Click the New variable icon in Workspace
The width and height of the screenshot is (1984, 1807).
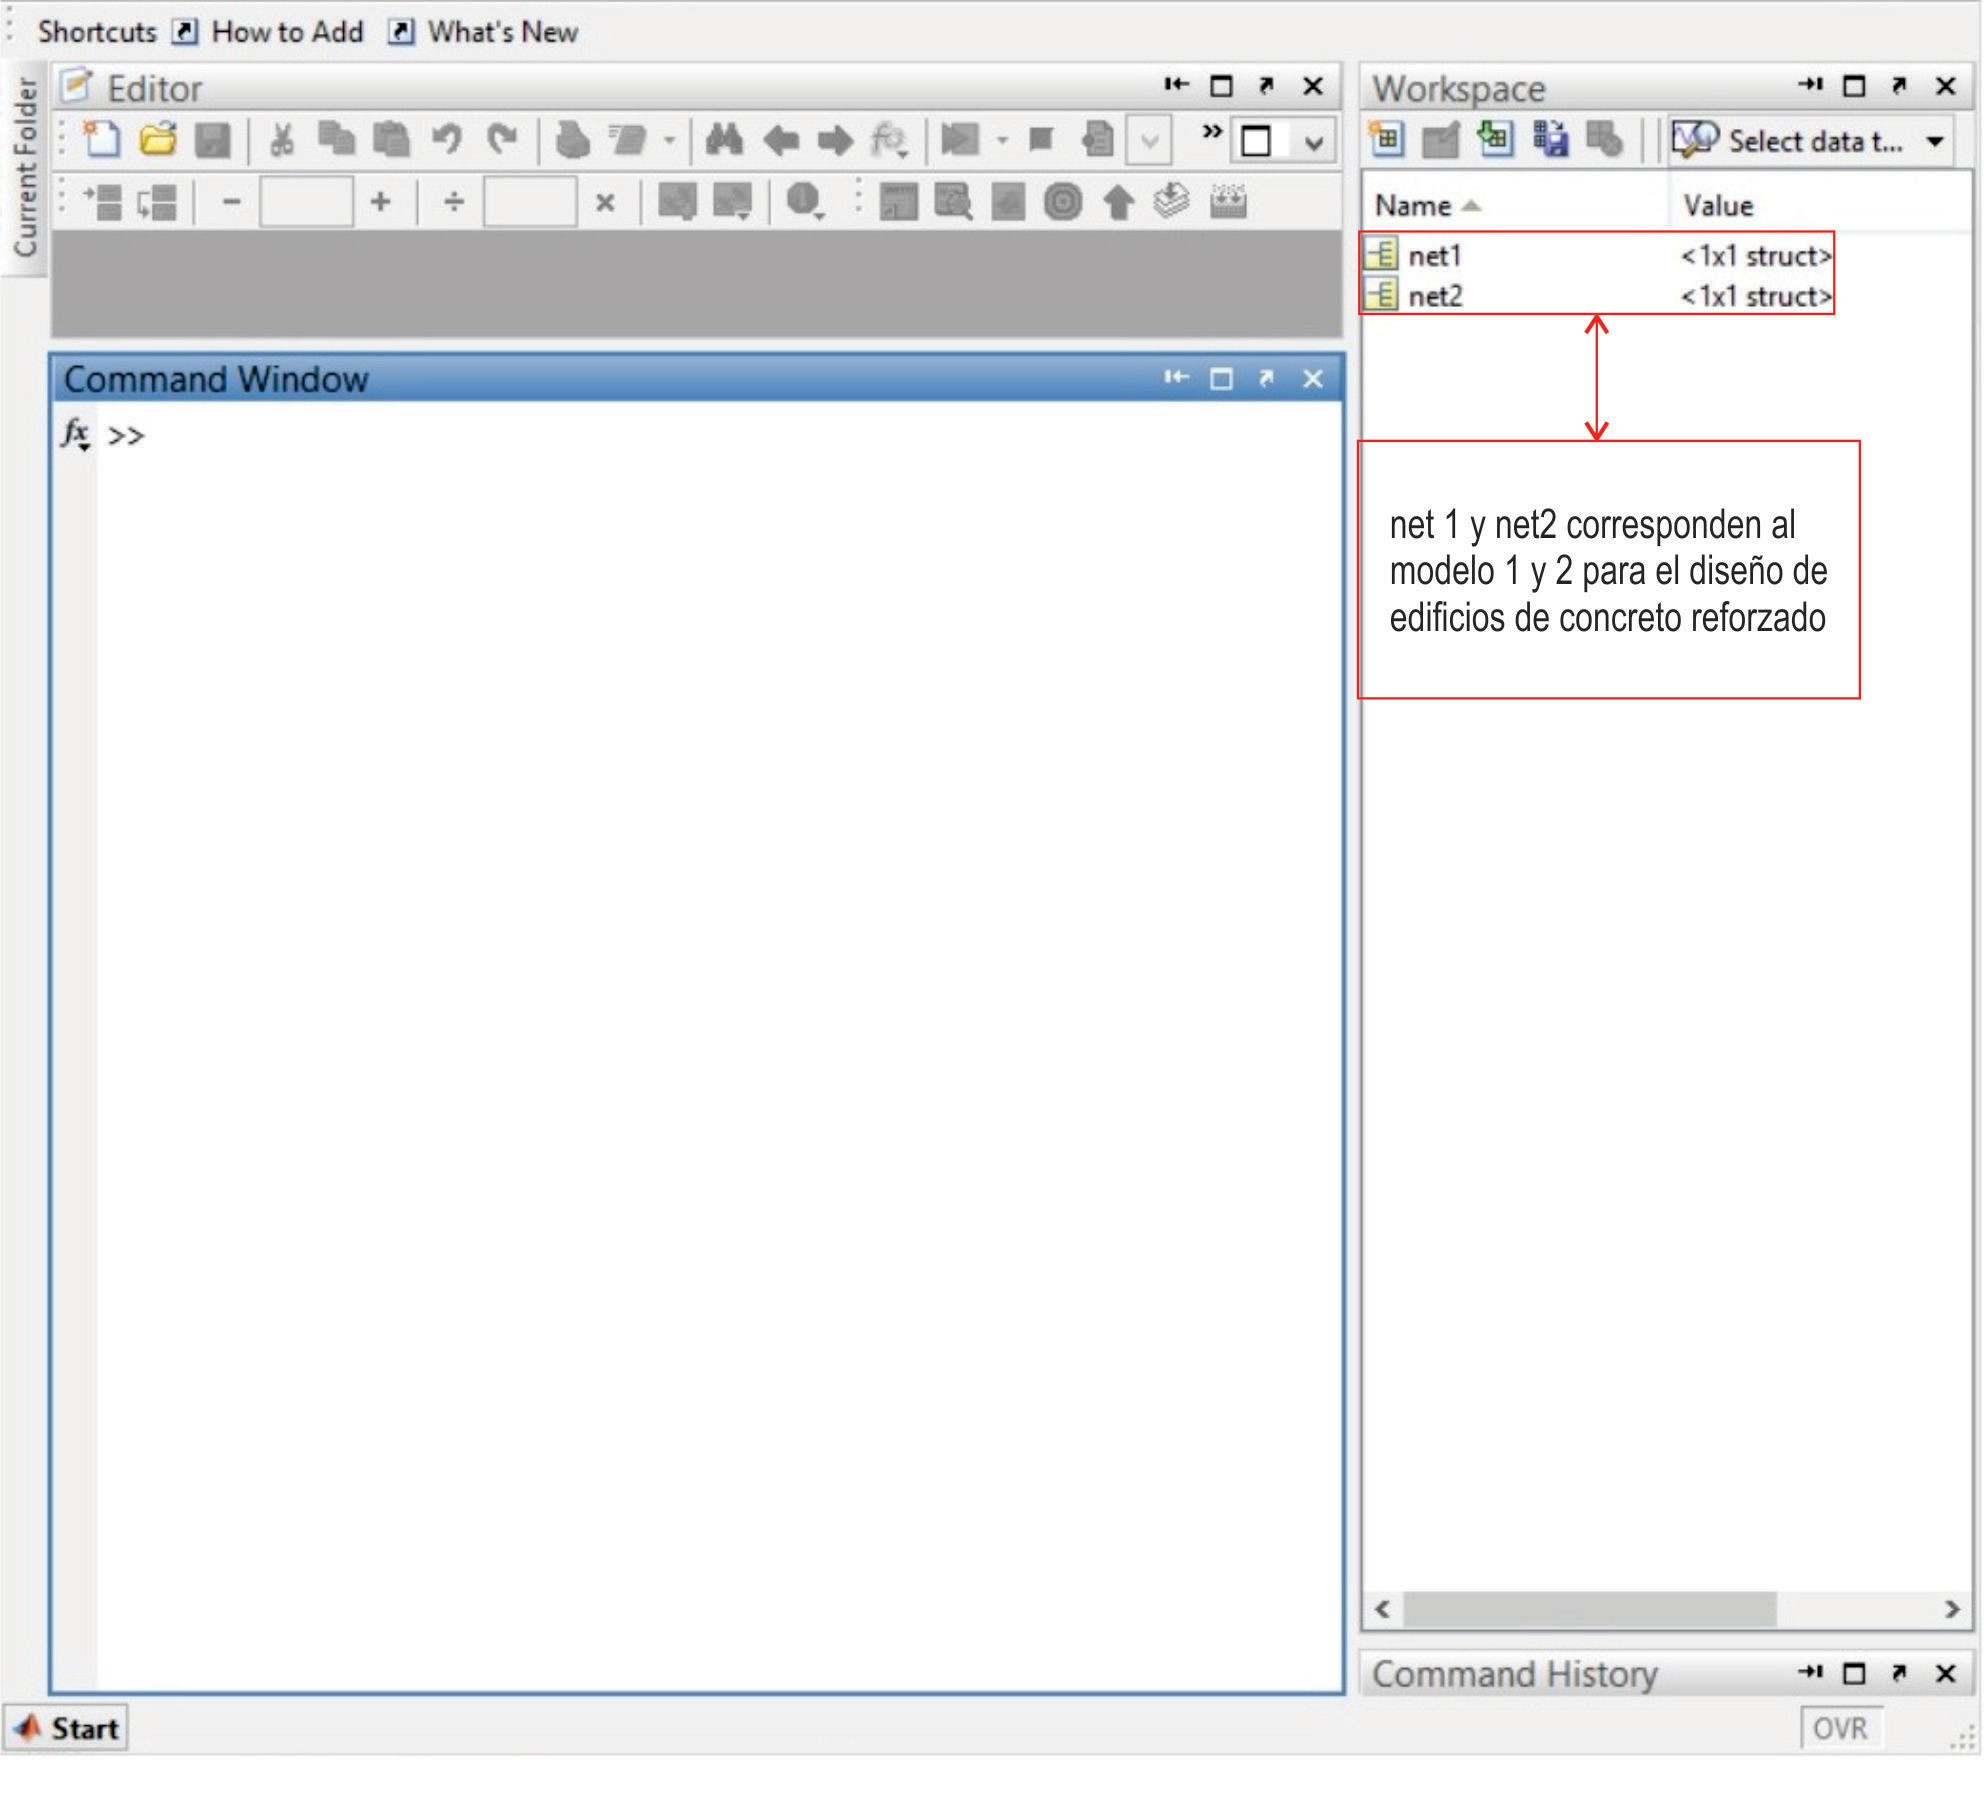tap(1387, 140)
